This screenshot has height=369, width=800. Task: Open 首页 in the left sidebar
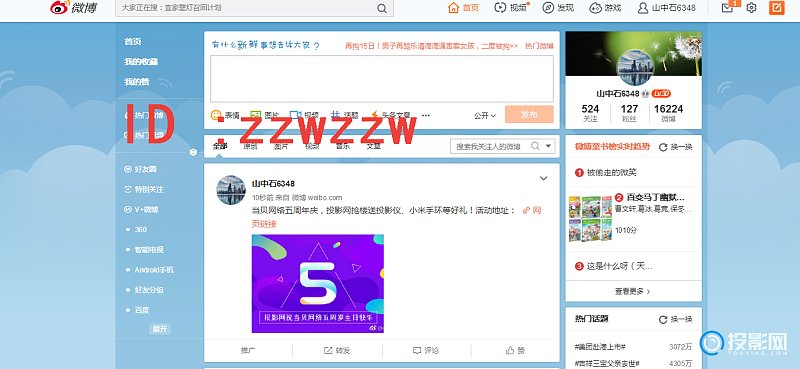click(x=133, y=41)
